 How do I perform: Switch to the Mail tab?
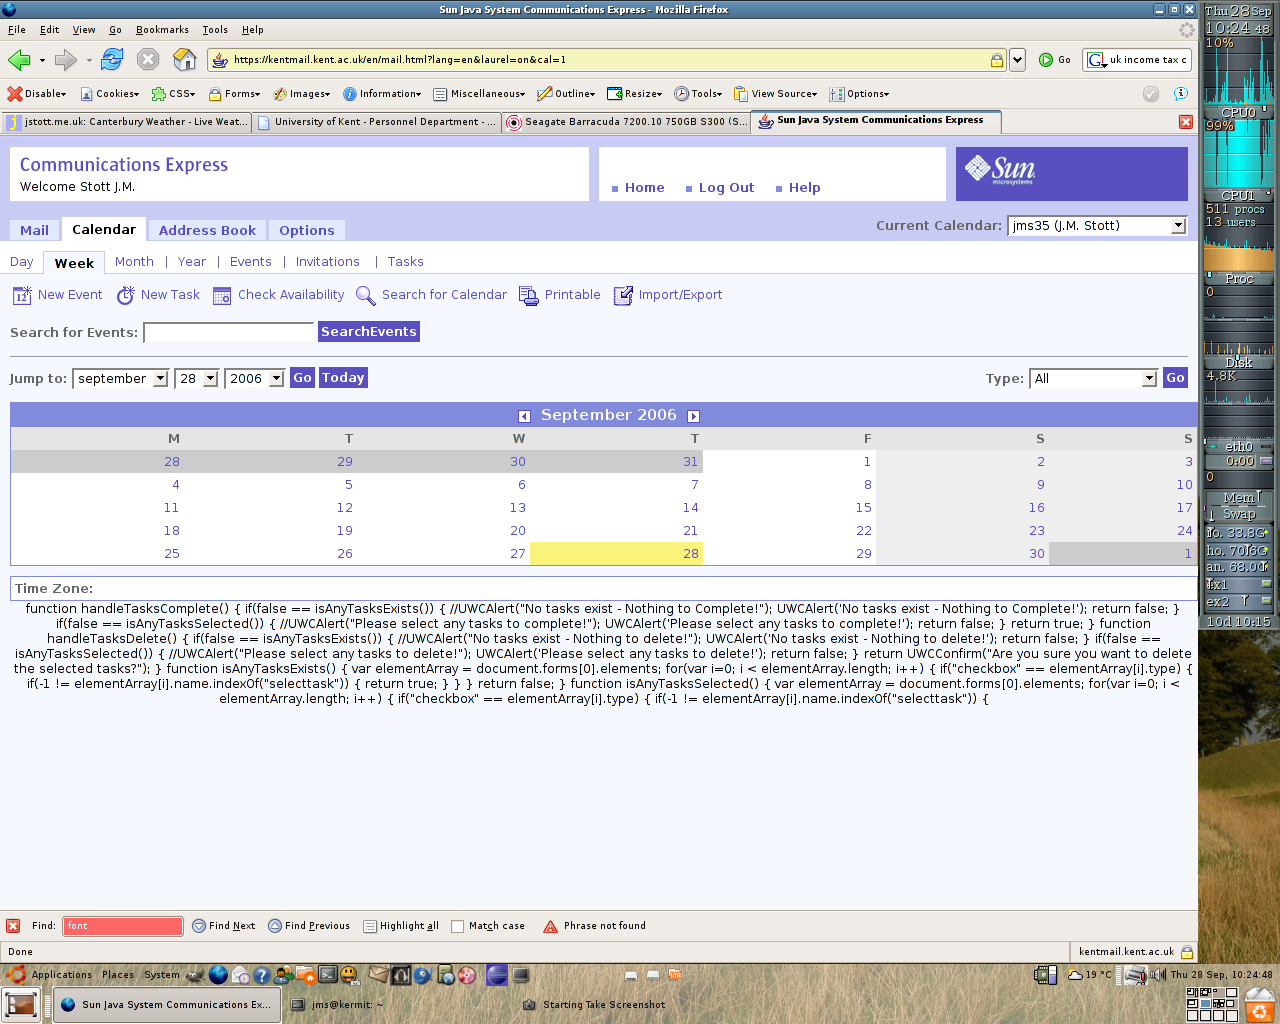[x=34, y=231]
